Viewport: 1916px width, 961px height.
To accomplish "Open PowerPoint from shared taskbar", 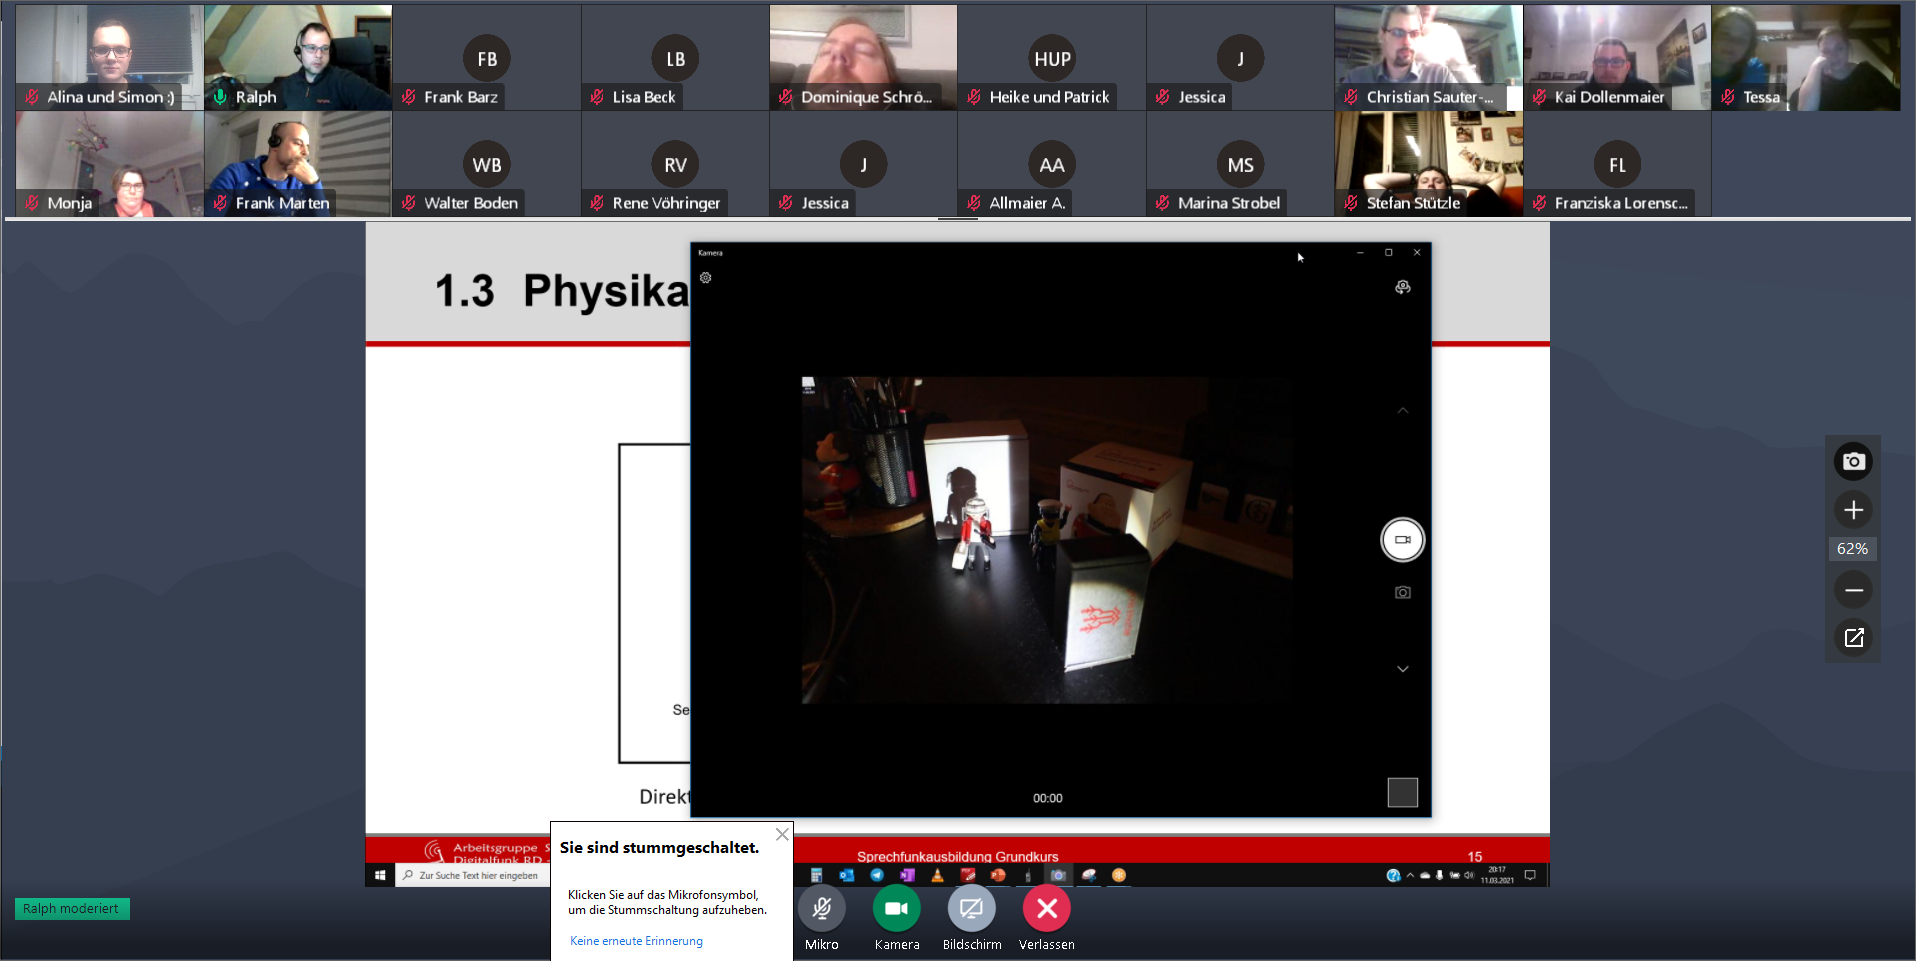I will 998,876.
